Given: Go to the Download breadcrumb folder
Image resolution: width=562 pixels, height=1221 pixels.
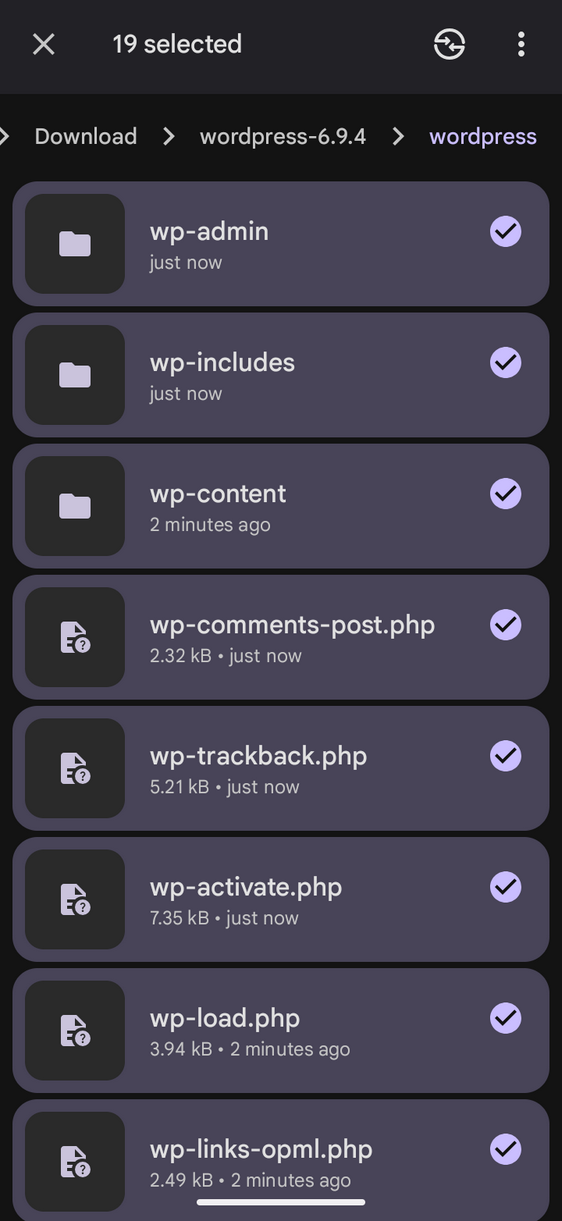Looking at the screenshot, I should 86,136.
